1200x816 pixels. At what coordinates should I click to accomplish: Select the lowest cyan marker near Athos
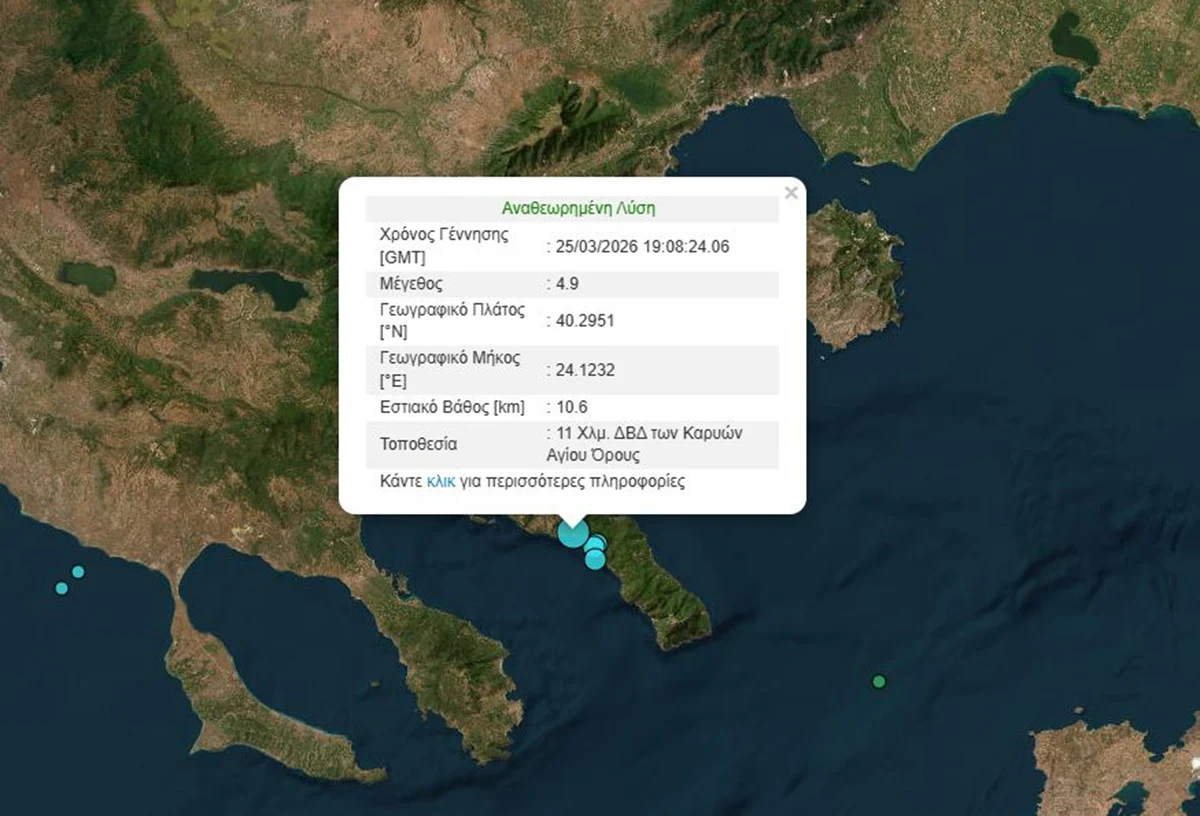(595, 559)
